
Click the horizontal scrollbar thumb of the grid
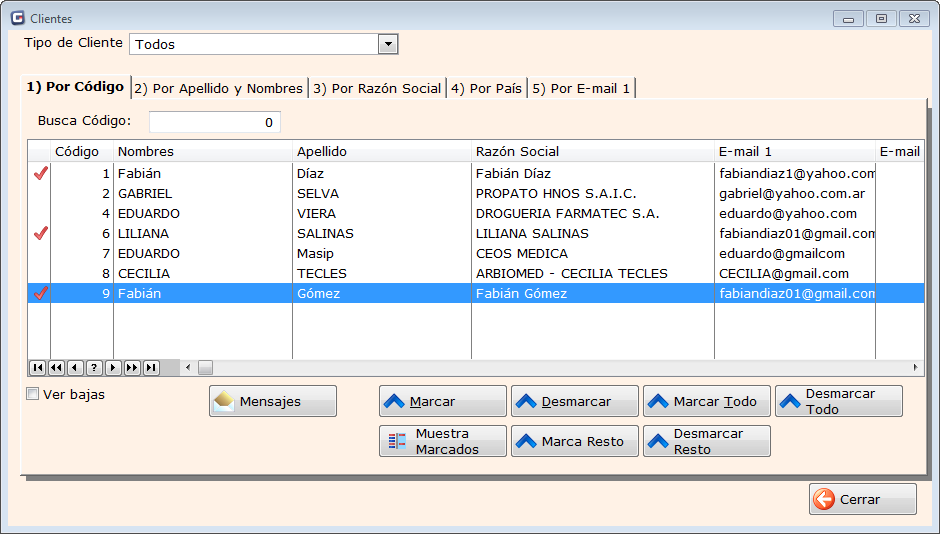pos(205,368)
